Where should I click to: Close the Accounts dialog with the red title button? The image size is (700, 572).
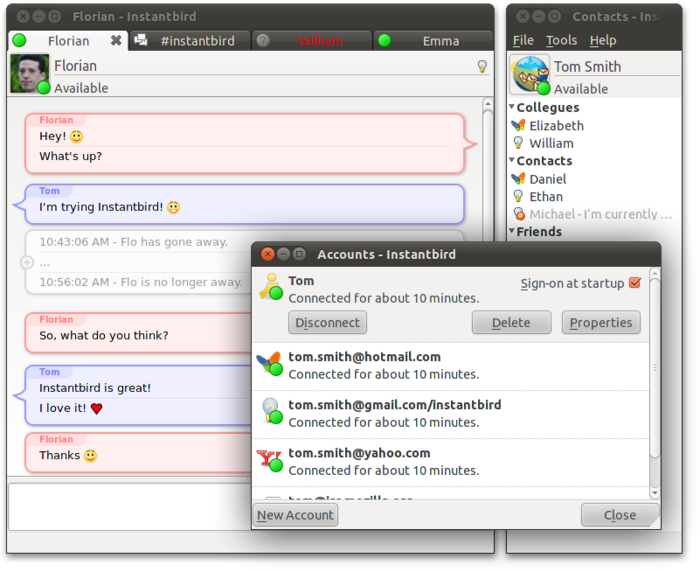pos(267,254)
